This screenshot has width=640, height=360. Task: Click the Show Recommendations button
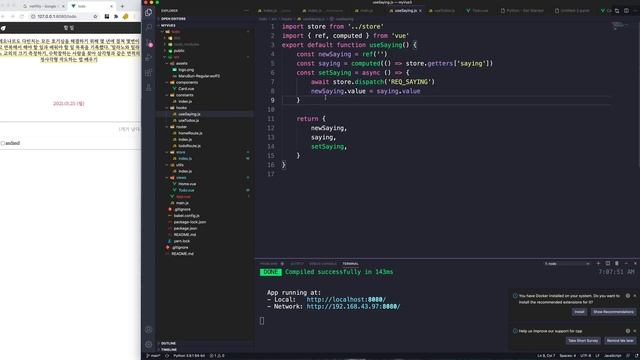click(613, 312)
